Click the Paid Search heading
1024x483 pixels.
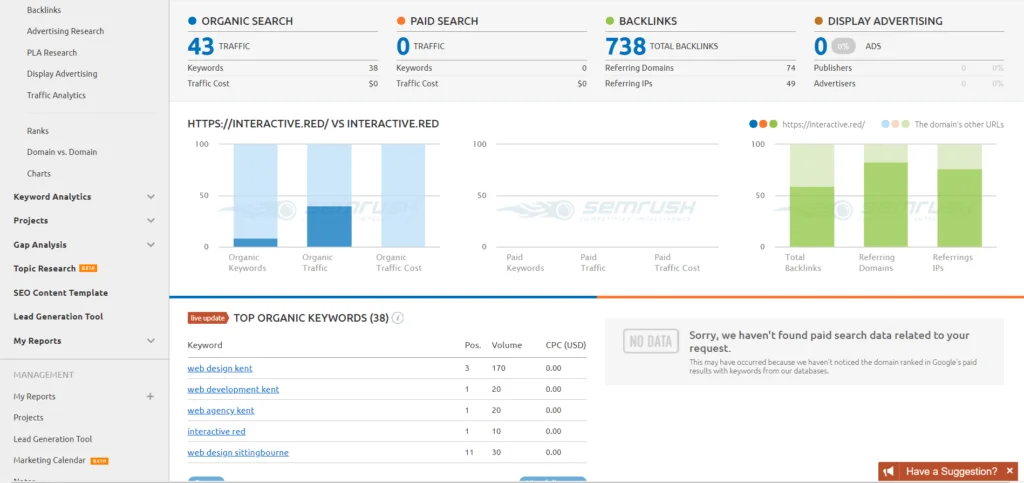pyautogui.click(x=444, y=21)
